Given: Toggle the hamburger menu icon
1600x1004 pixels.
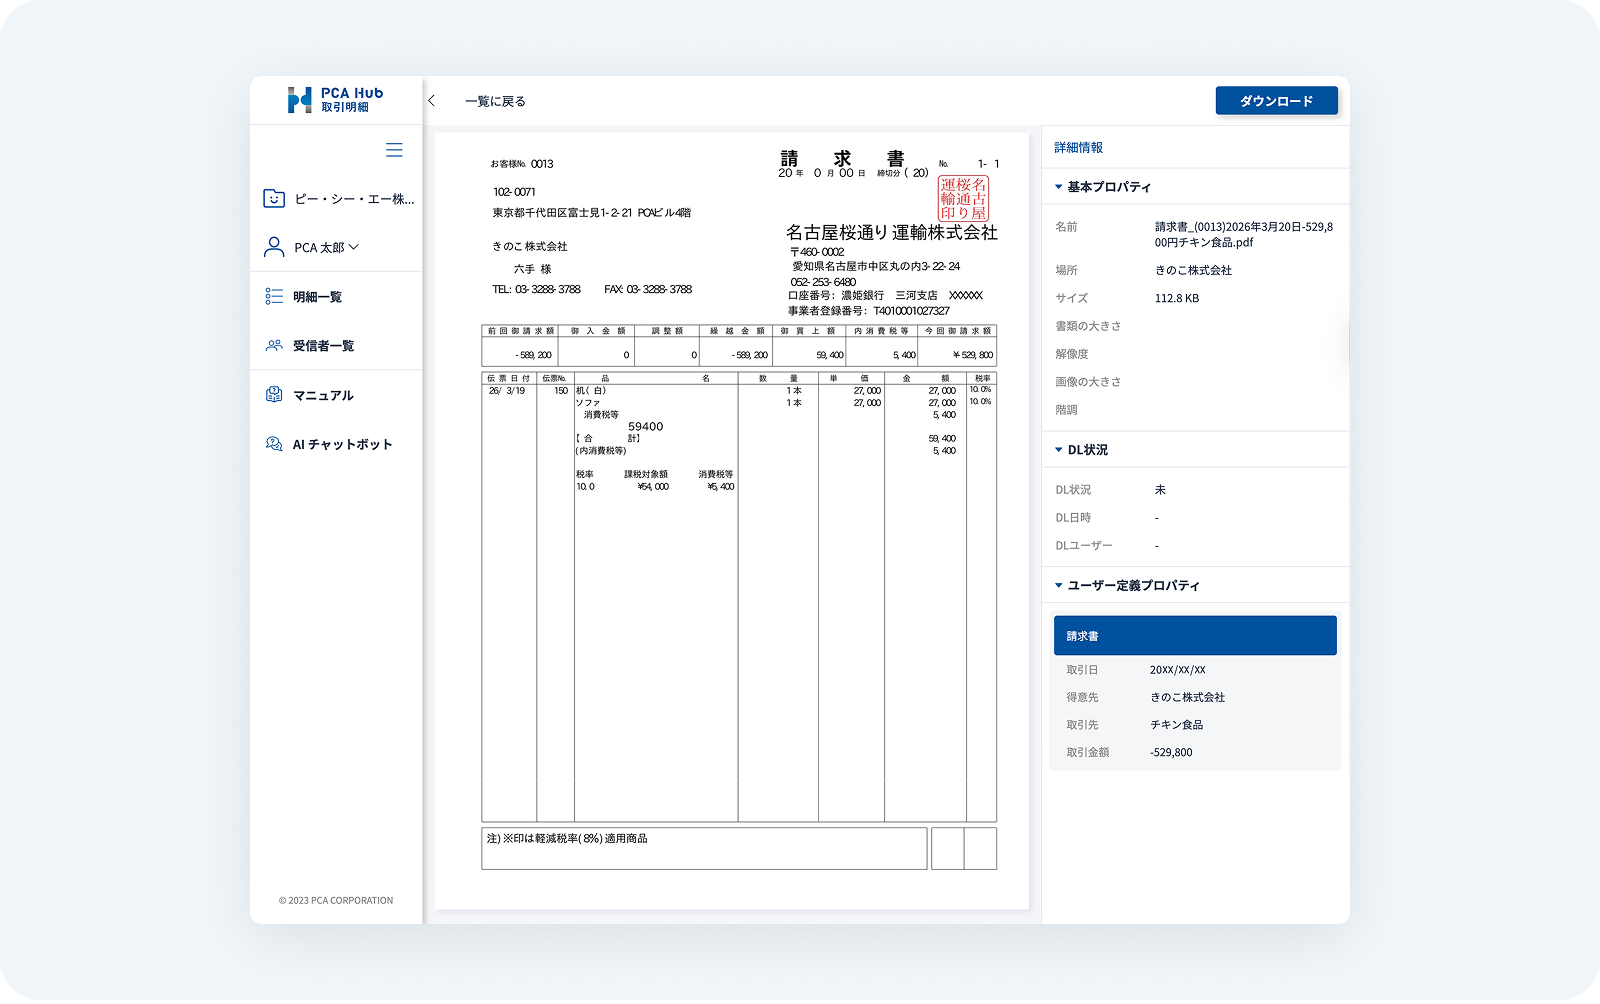Looking at the screenshot, I should [x=394, y=150].
